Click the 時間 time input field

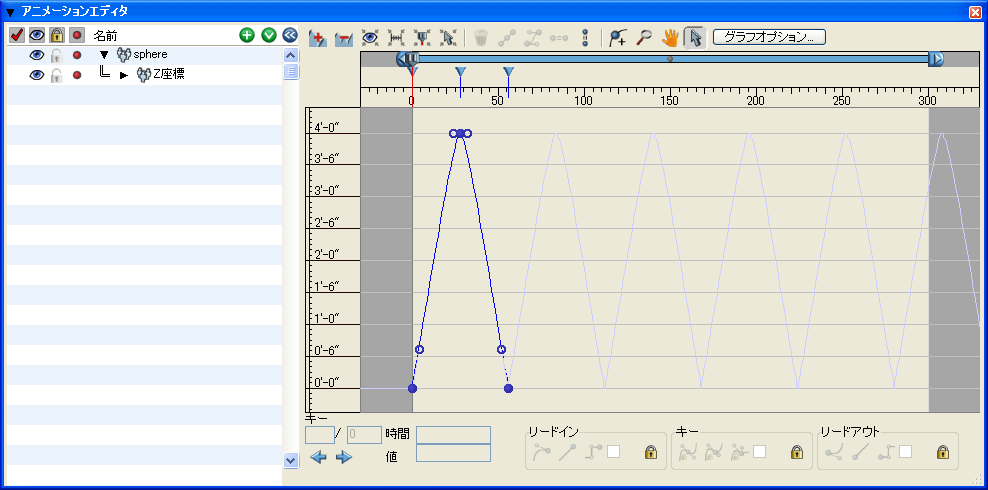click(453, 435)
